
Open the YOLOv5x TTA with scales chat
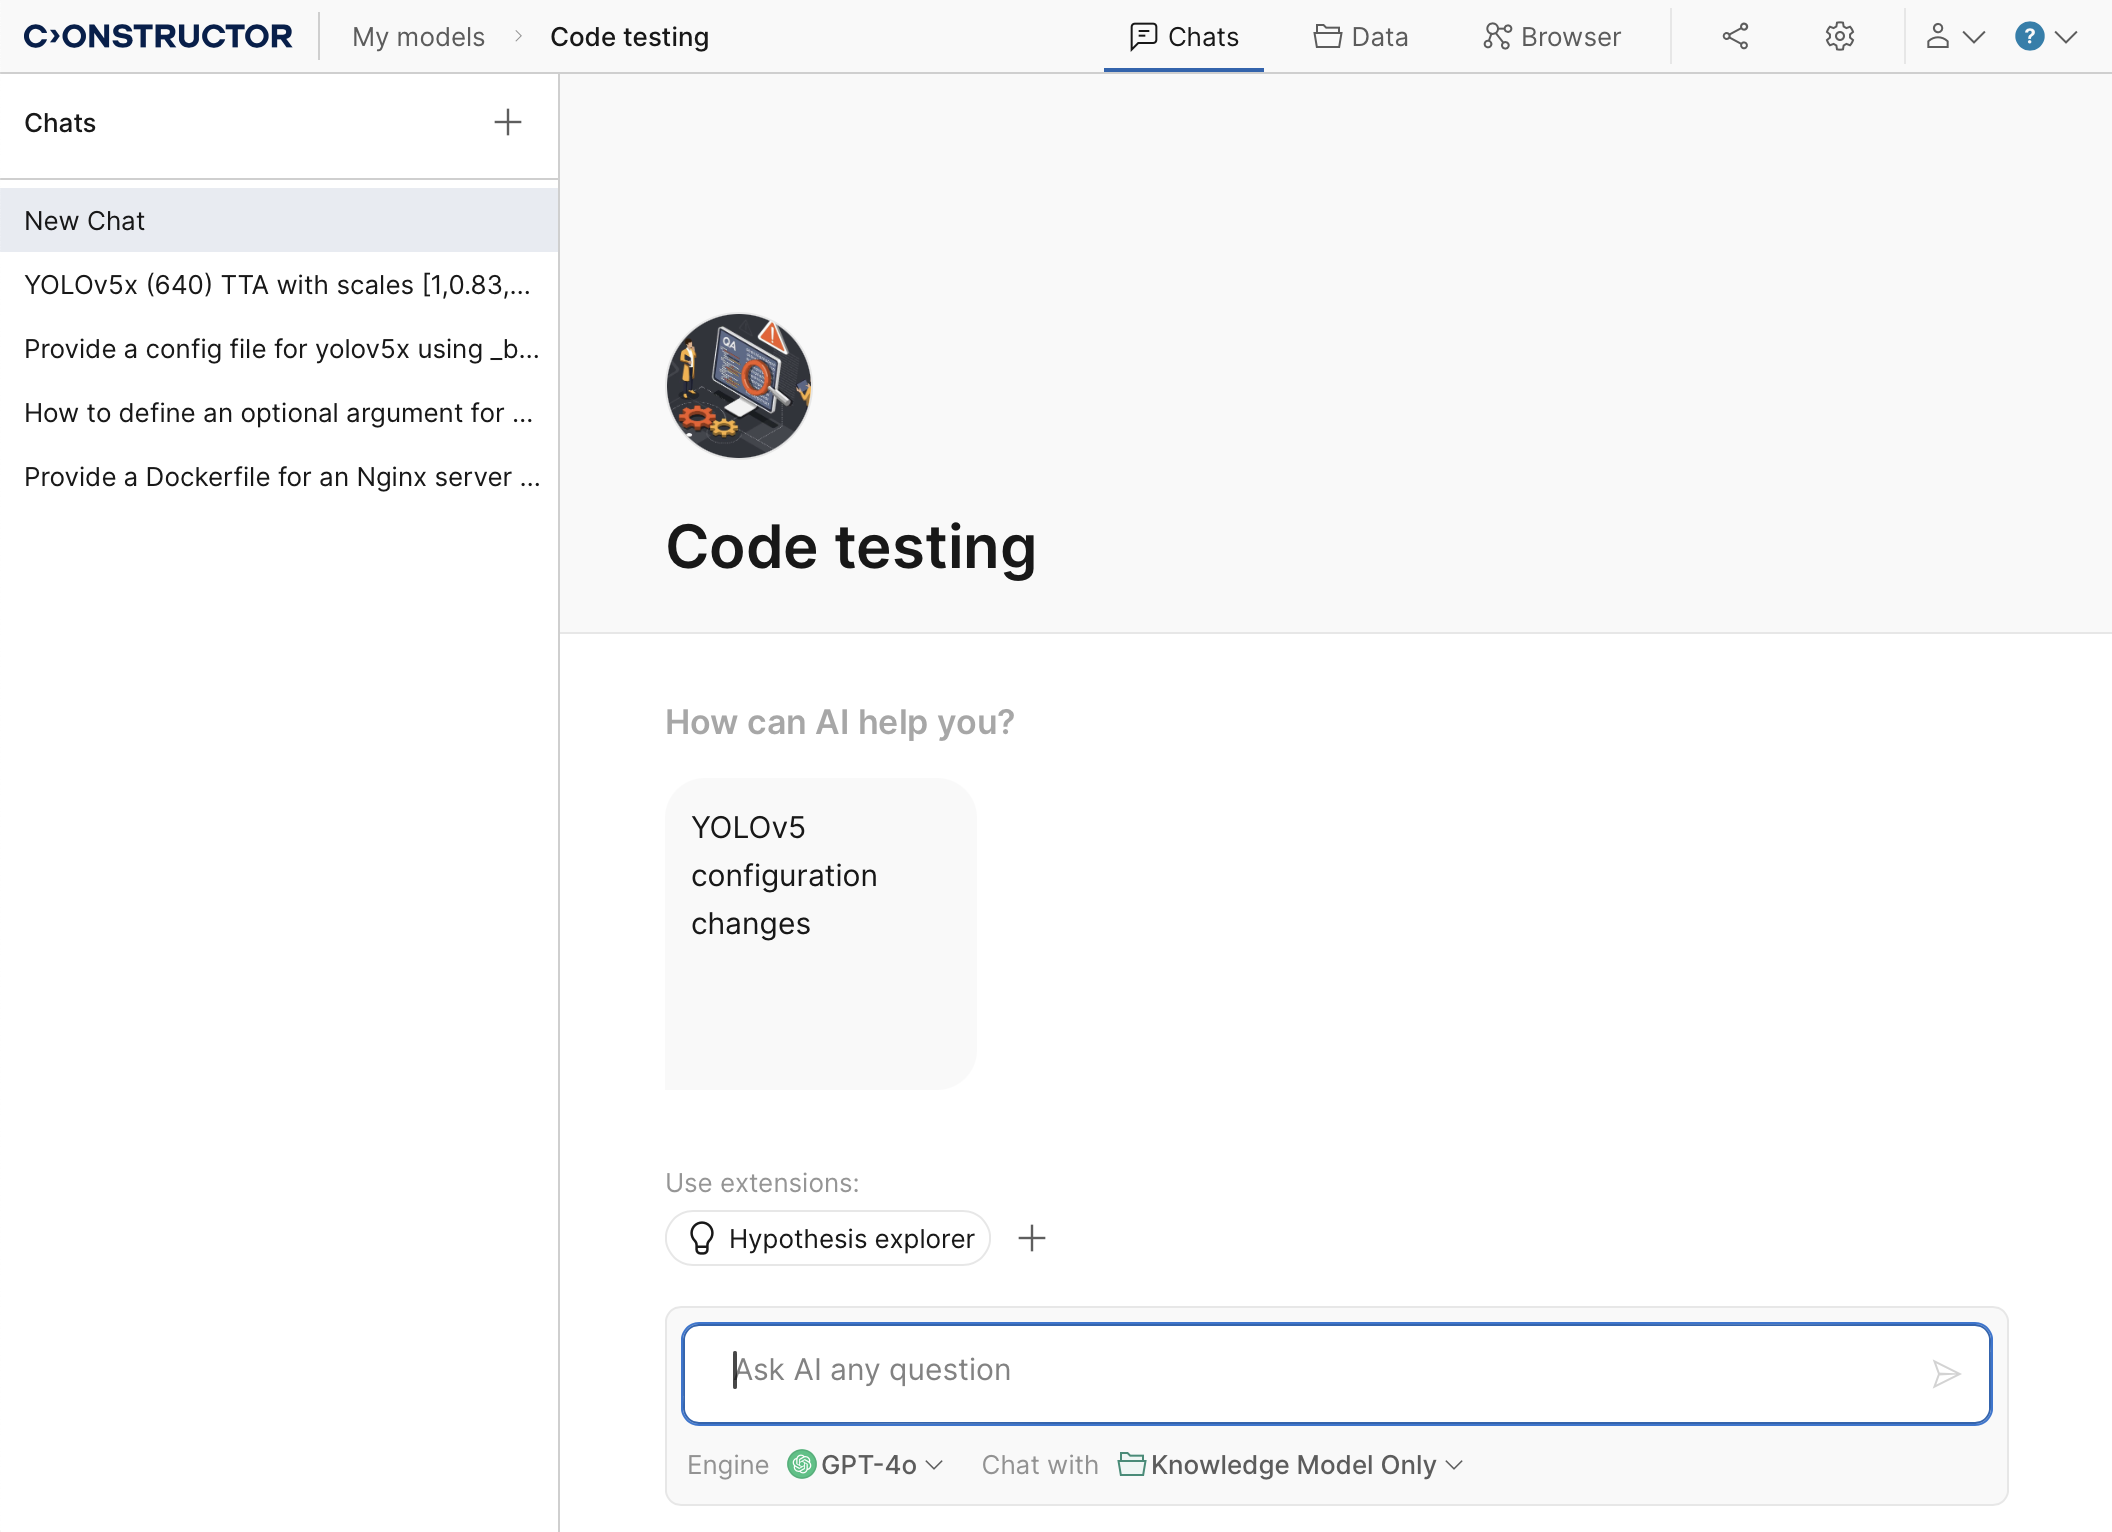pyautogui.click(x=278, y=285)
